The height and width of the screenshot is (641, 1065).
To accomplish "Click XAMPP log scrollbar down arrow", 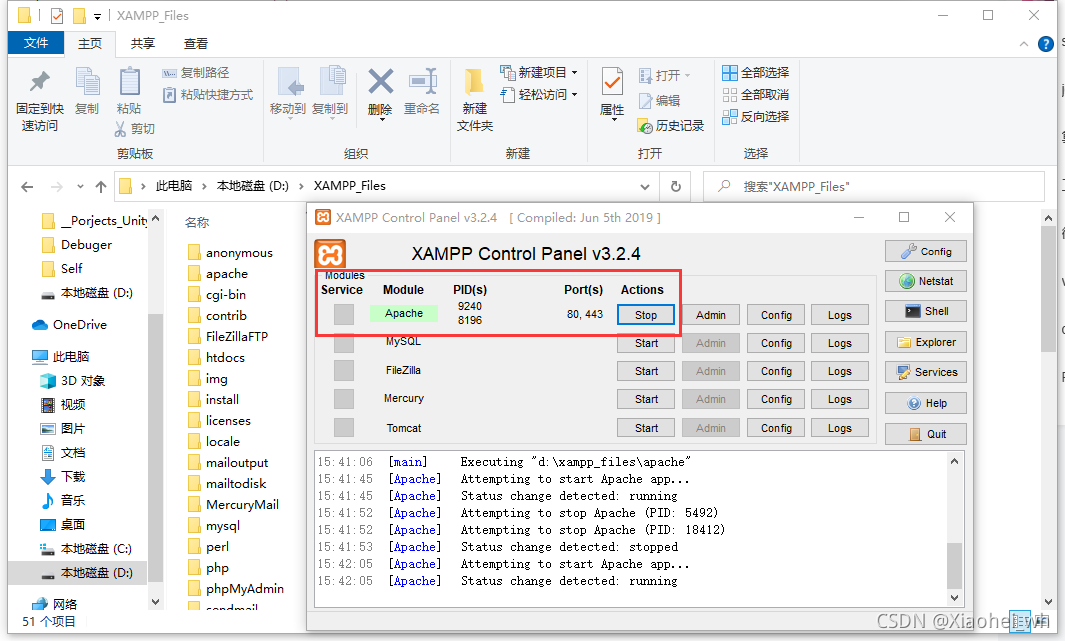I will [954, 598].
